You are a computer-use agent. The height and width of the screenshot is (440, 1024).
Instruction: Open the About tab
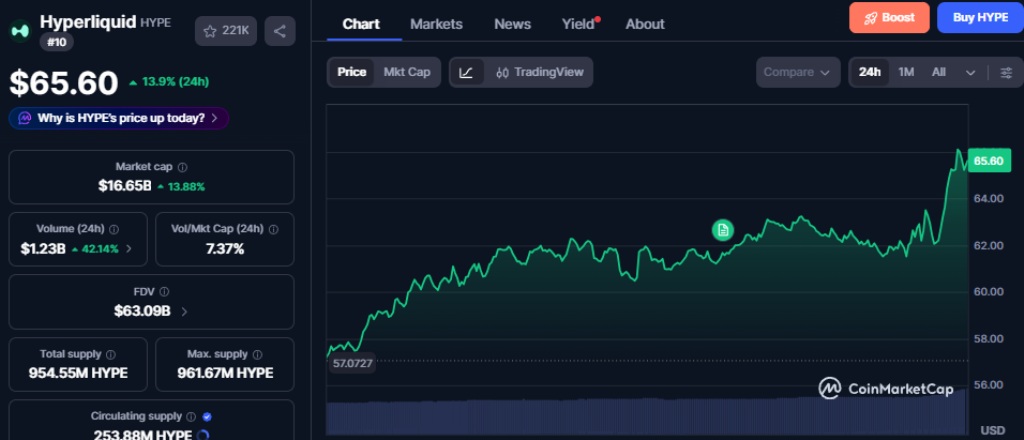(645, 24)
